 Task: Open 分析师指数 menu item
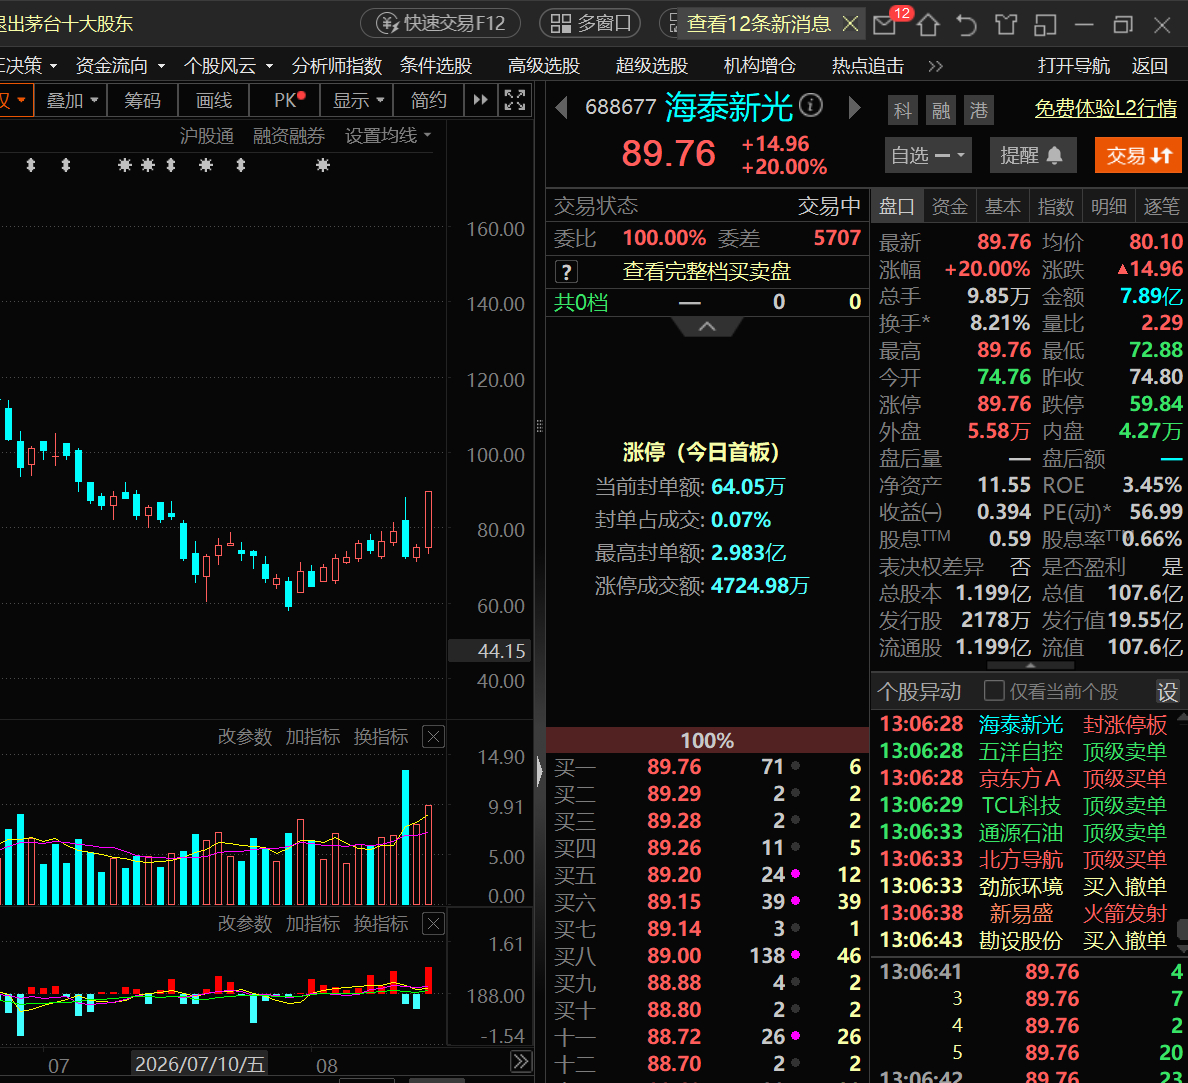click(x=336, y=66)
